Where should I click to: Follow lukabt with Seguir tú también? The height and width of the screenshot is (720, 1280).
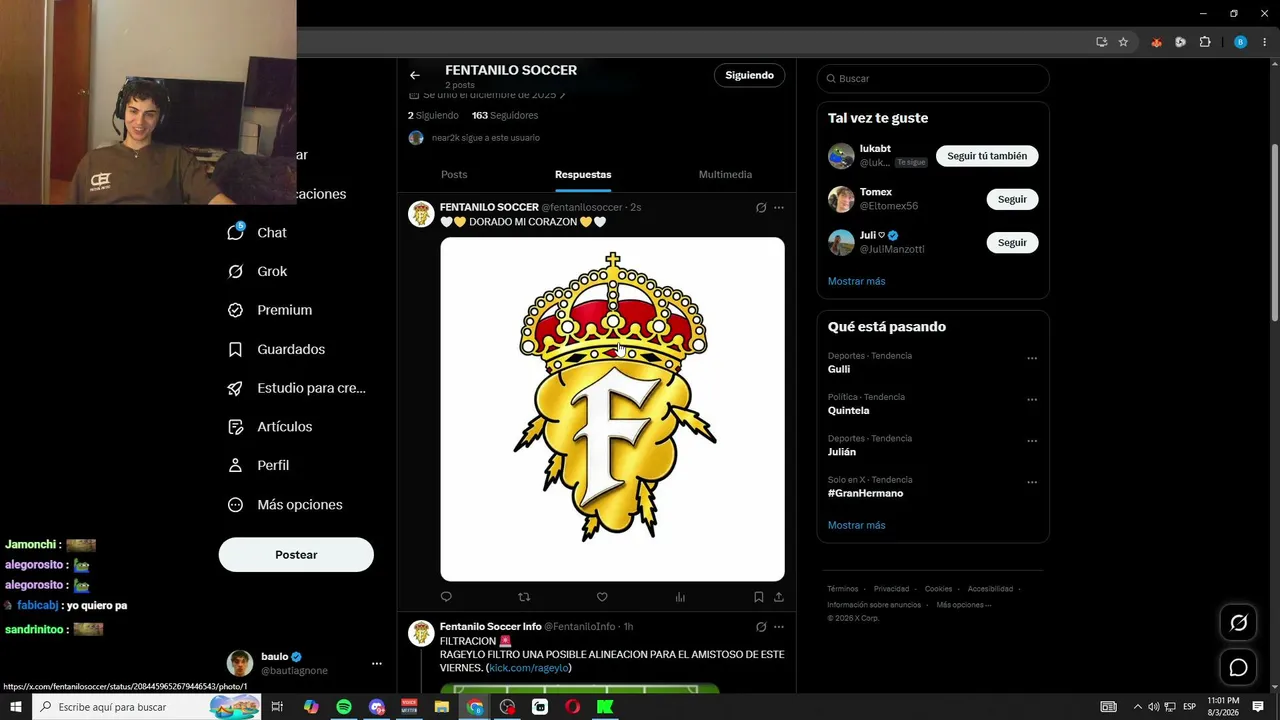(987, 156)
